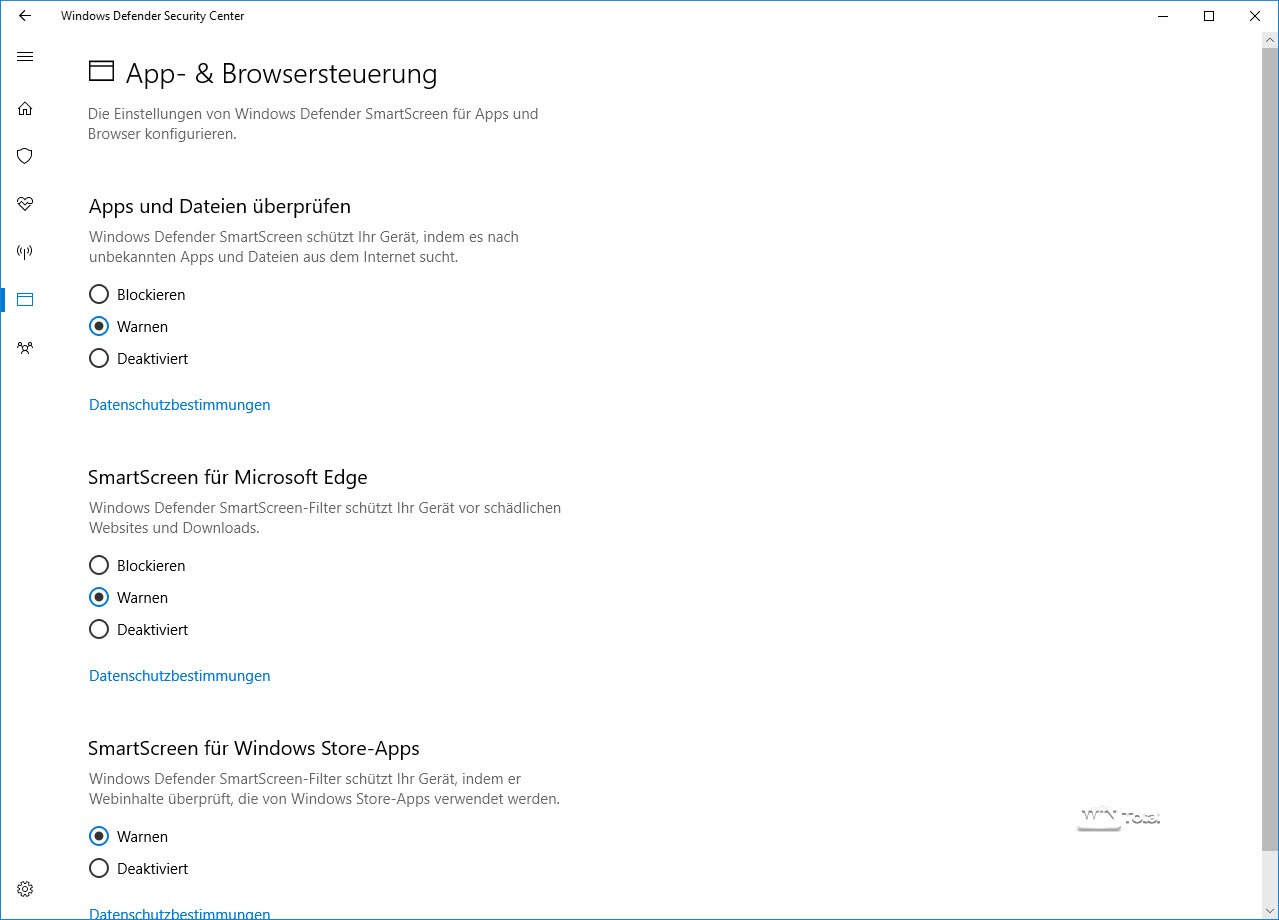Screen dimensions: 1279x920
Task: Go to Home via the house icon
Action: [25, 108]
